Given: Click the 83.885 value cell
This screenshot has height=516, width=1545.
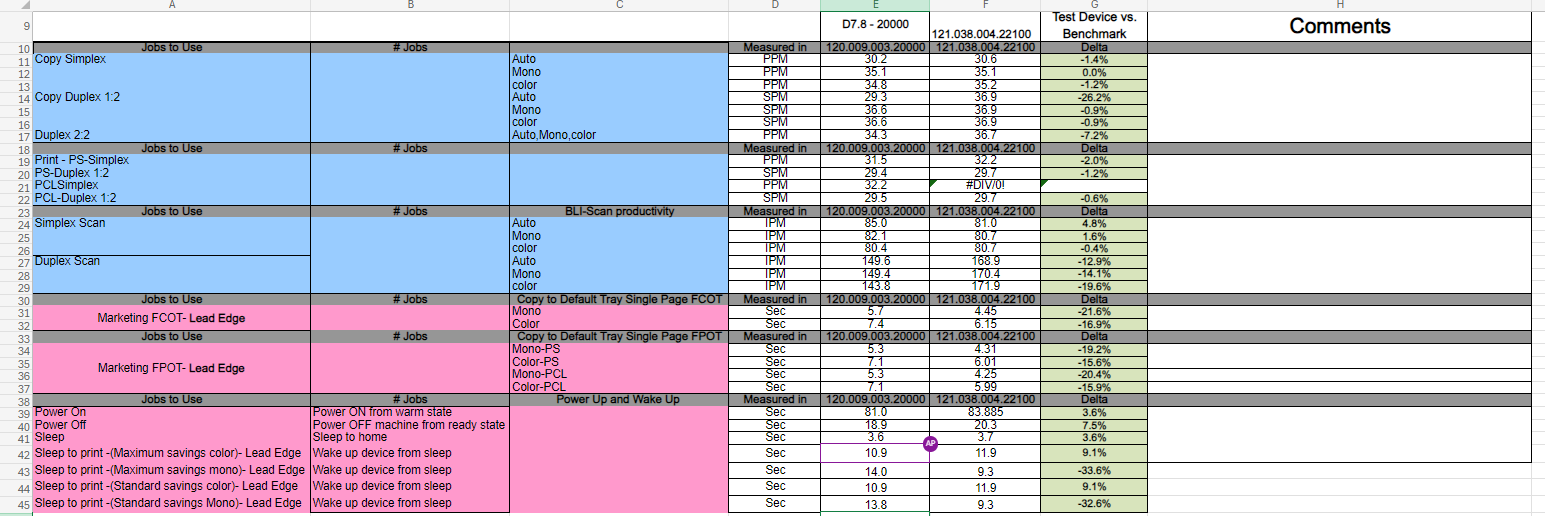Looking at the screenshot, I should coord(985,412).
